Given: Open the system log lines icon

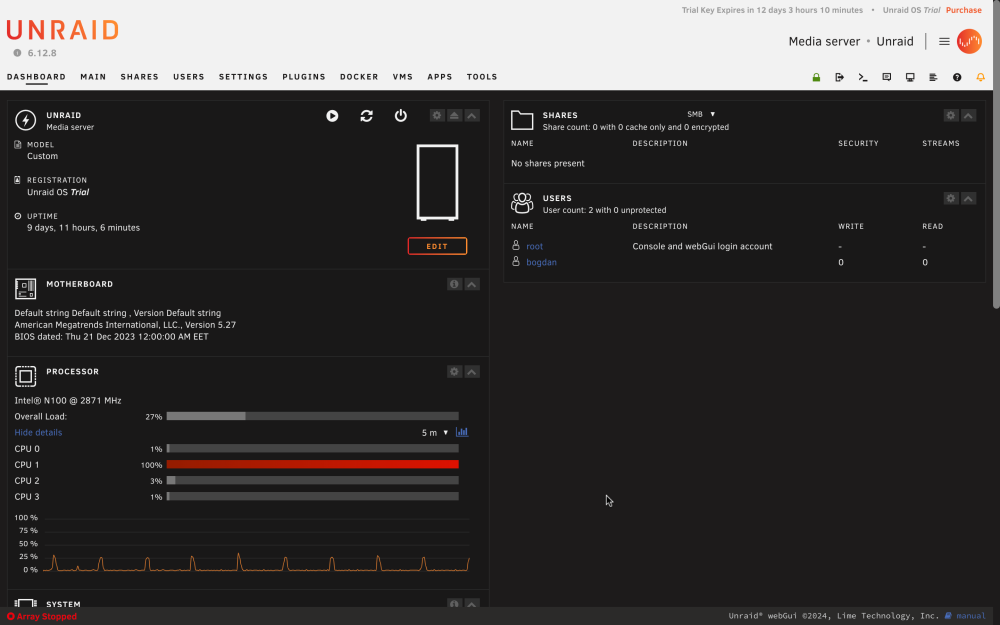Looking at the screenshot, I should pos(934,77).
